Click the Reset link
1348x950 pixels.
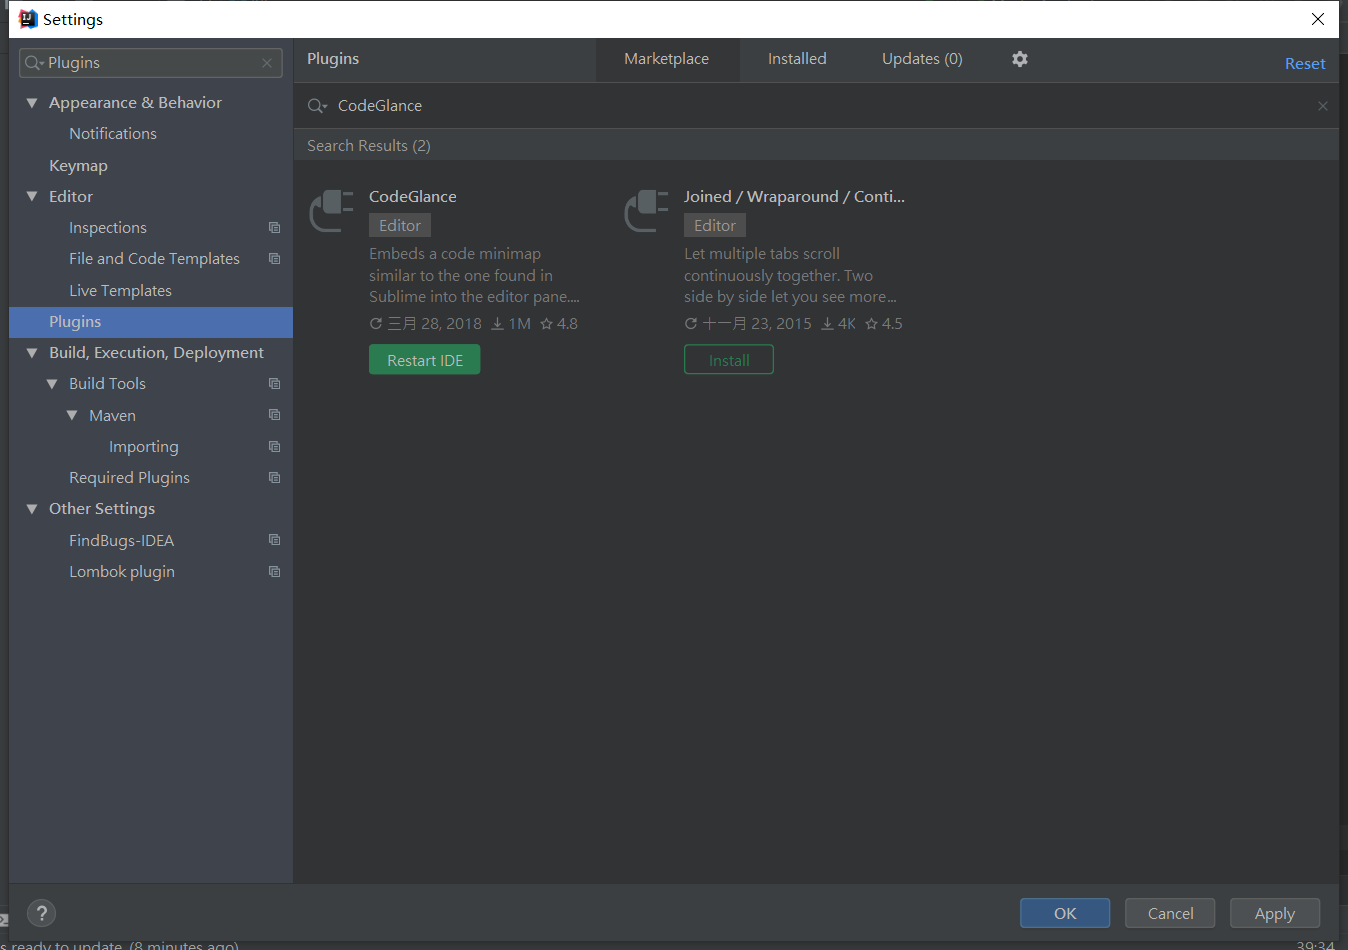pos(1305,63)
